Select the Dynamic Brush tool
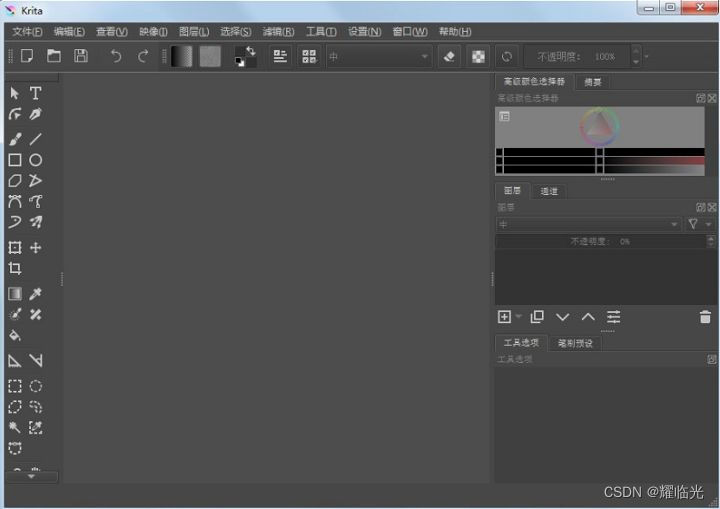The width and height of the screenshot is (720, 509). pos(15,222)
